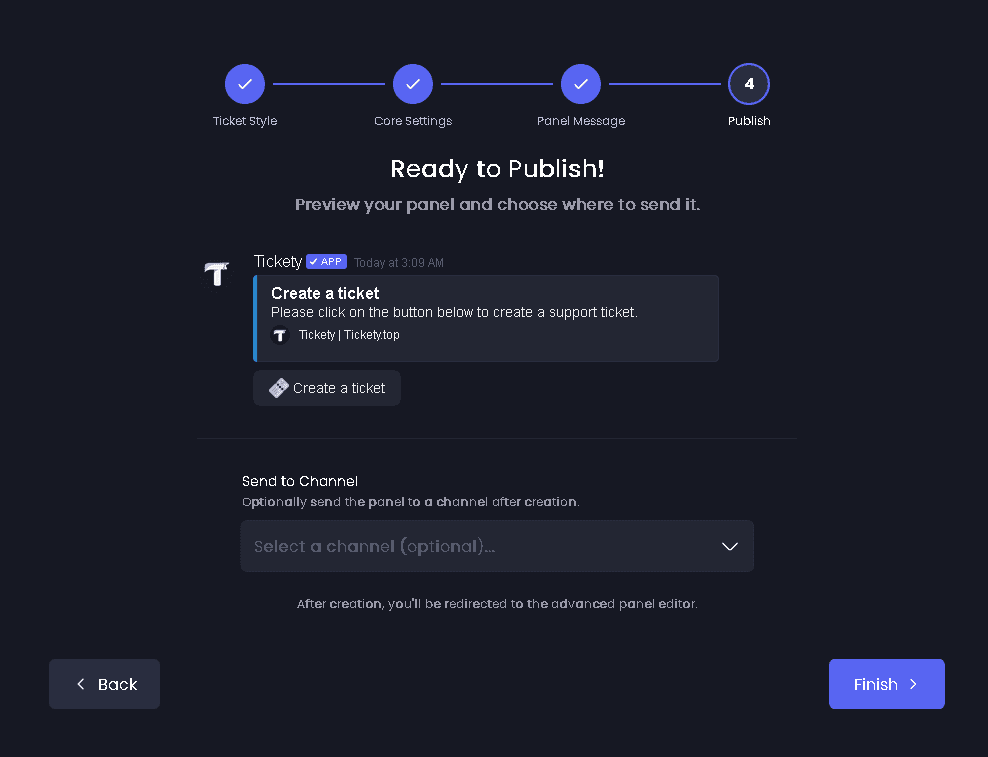
Task: Click the Create a ticket preview button
Action: [326, 388]
